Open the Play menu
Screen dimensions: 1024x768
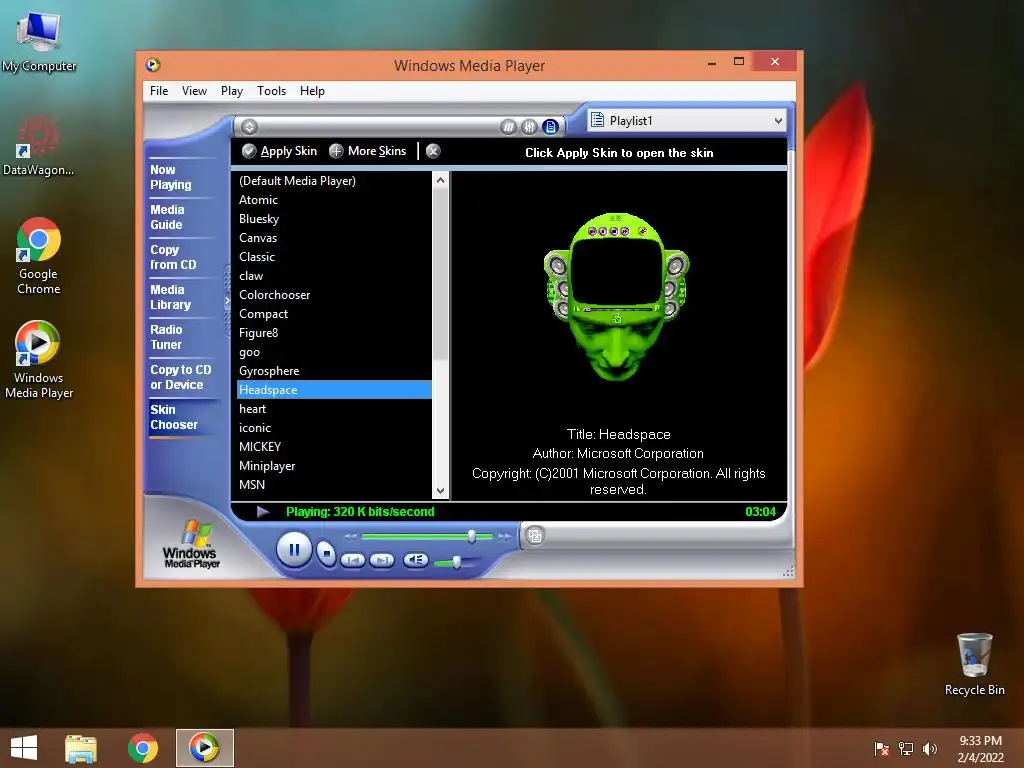232,91
